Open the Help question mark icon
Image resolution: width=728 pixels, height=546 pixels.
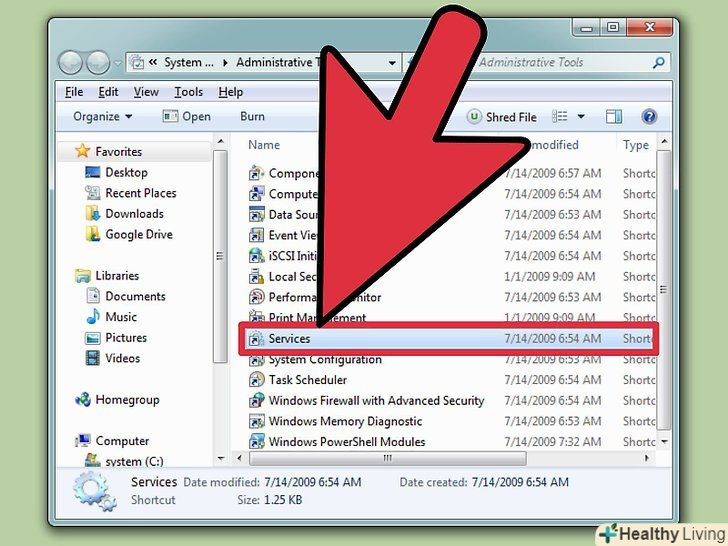[649, 116]
